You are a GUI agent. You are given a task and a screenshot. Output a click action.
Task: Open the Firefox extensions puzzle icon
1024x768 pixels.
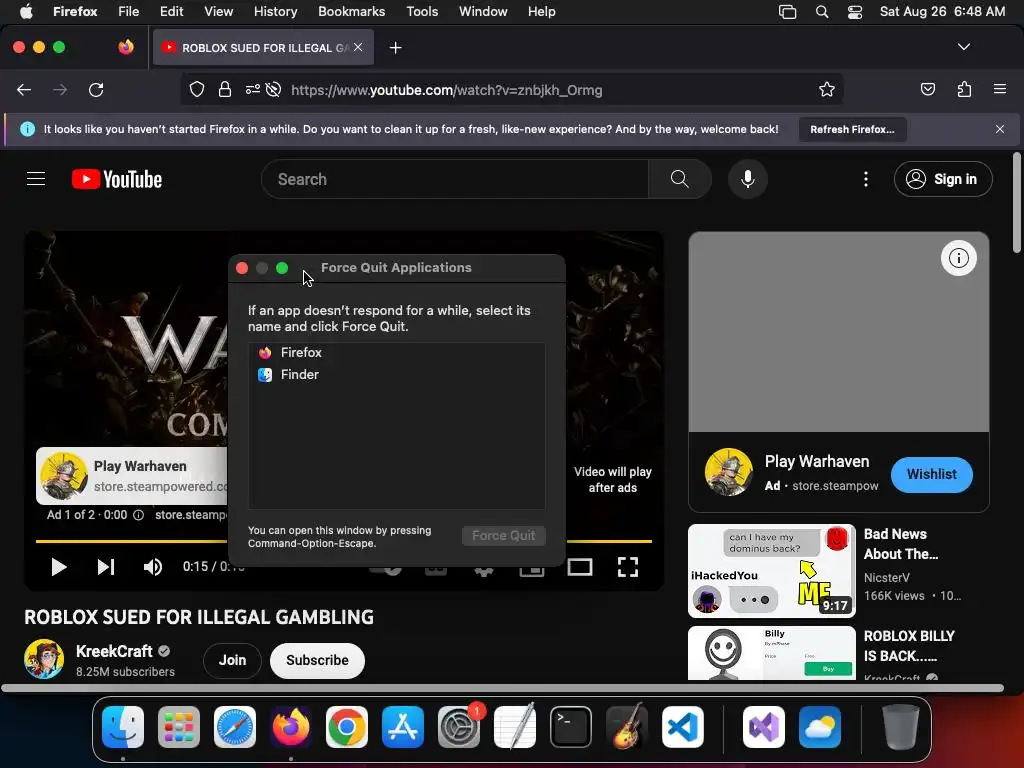964,89
